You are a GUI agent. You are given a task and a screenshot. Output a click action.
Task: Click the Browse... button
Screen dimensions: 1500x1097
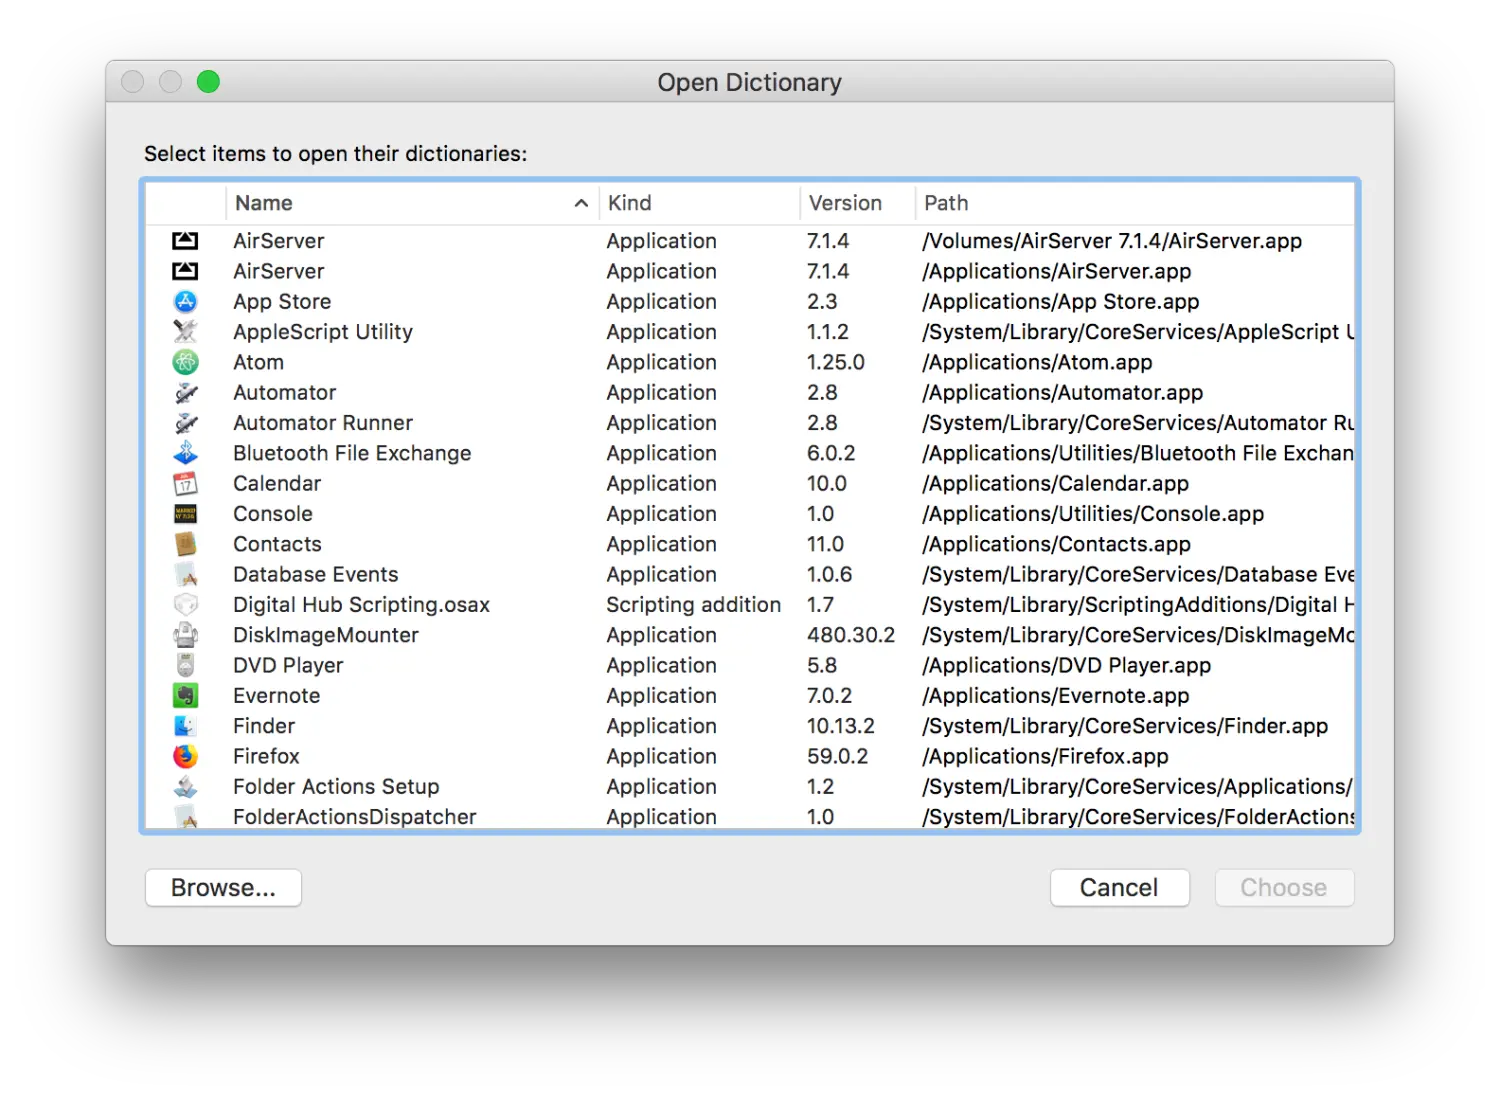tap(223, 888)
